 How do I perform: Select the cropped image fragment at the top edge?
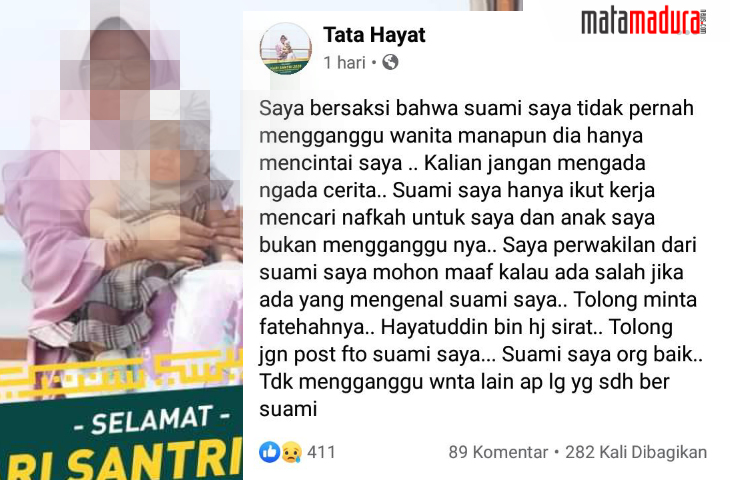coord(496,5)
